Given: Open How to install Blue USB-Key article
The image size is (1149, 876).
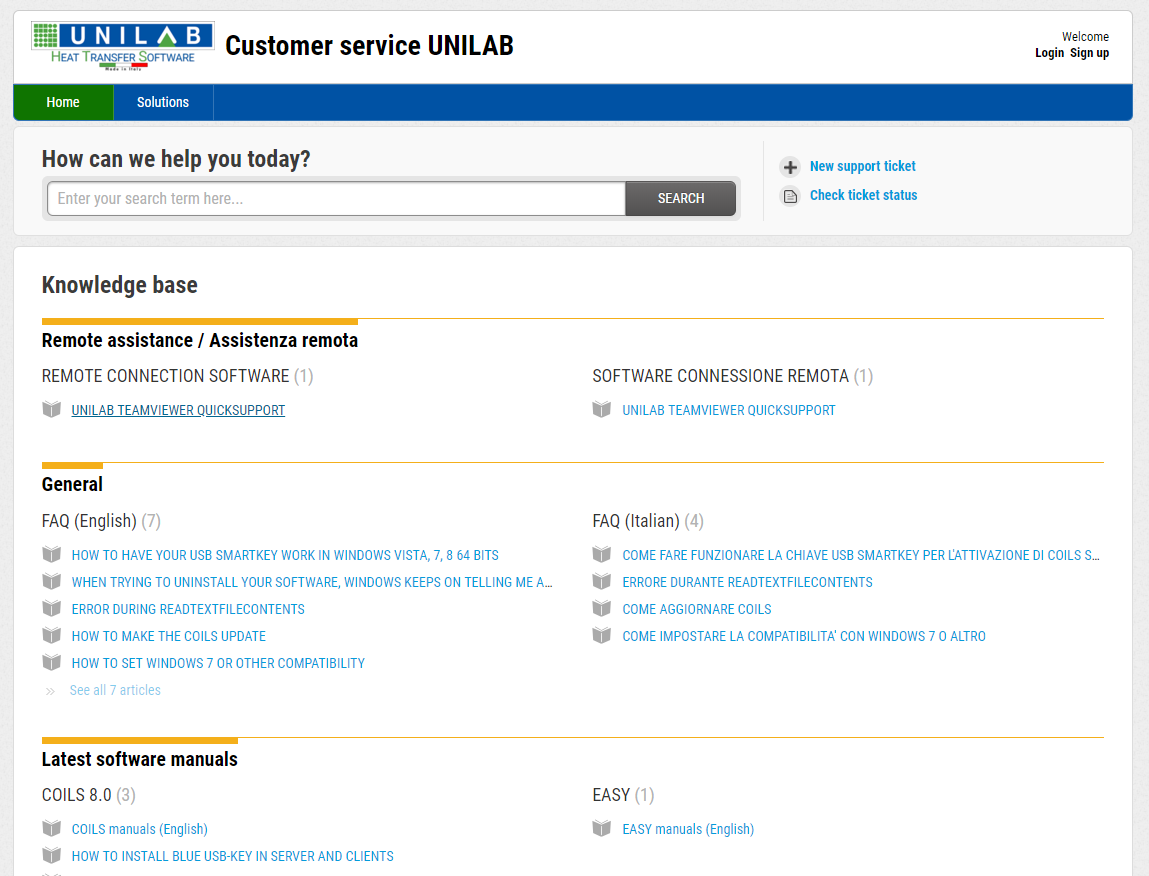Looking at the screenshot, I should click(232, 857).
